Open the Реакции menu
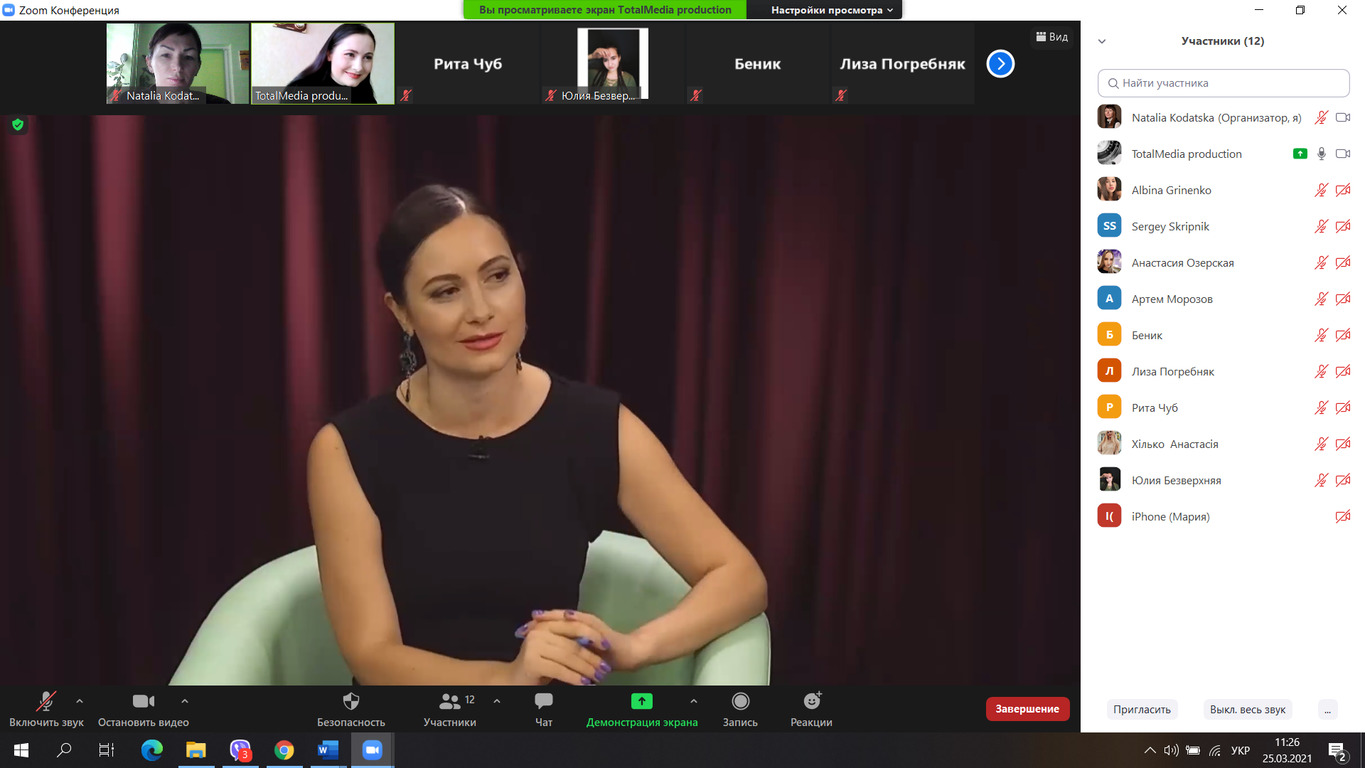This screenshot has height=768, width=1365. click(811, 709)
